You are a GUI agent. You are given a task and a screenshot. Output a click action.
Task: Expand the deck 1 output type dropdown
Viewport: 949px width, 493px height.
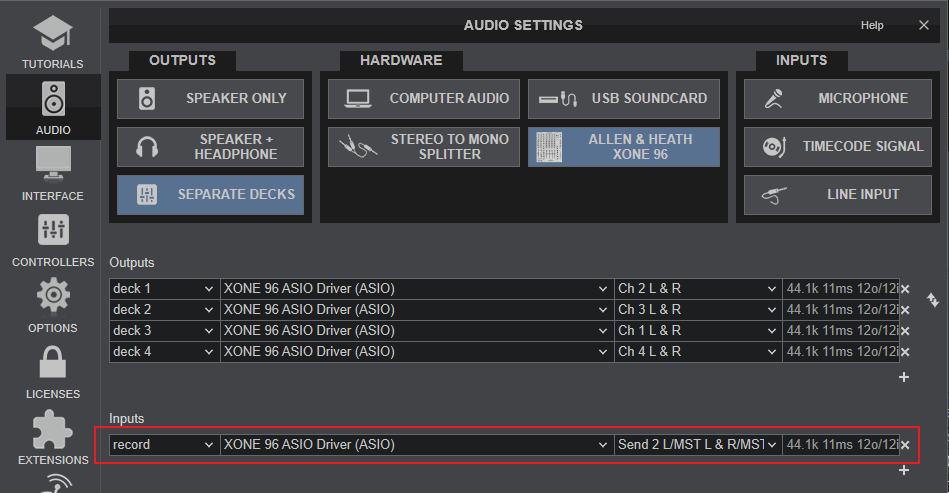pyautogui.click(x=164, y=289)
